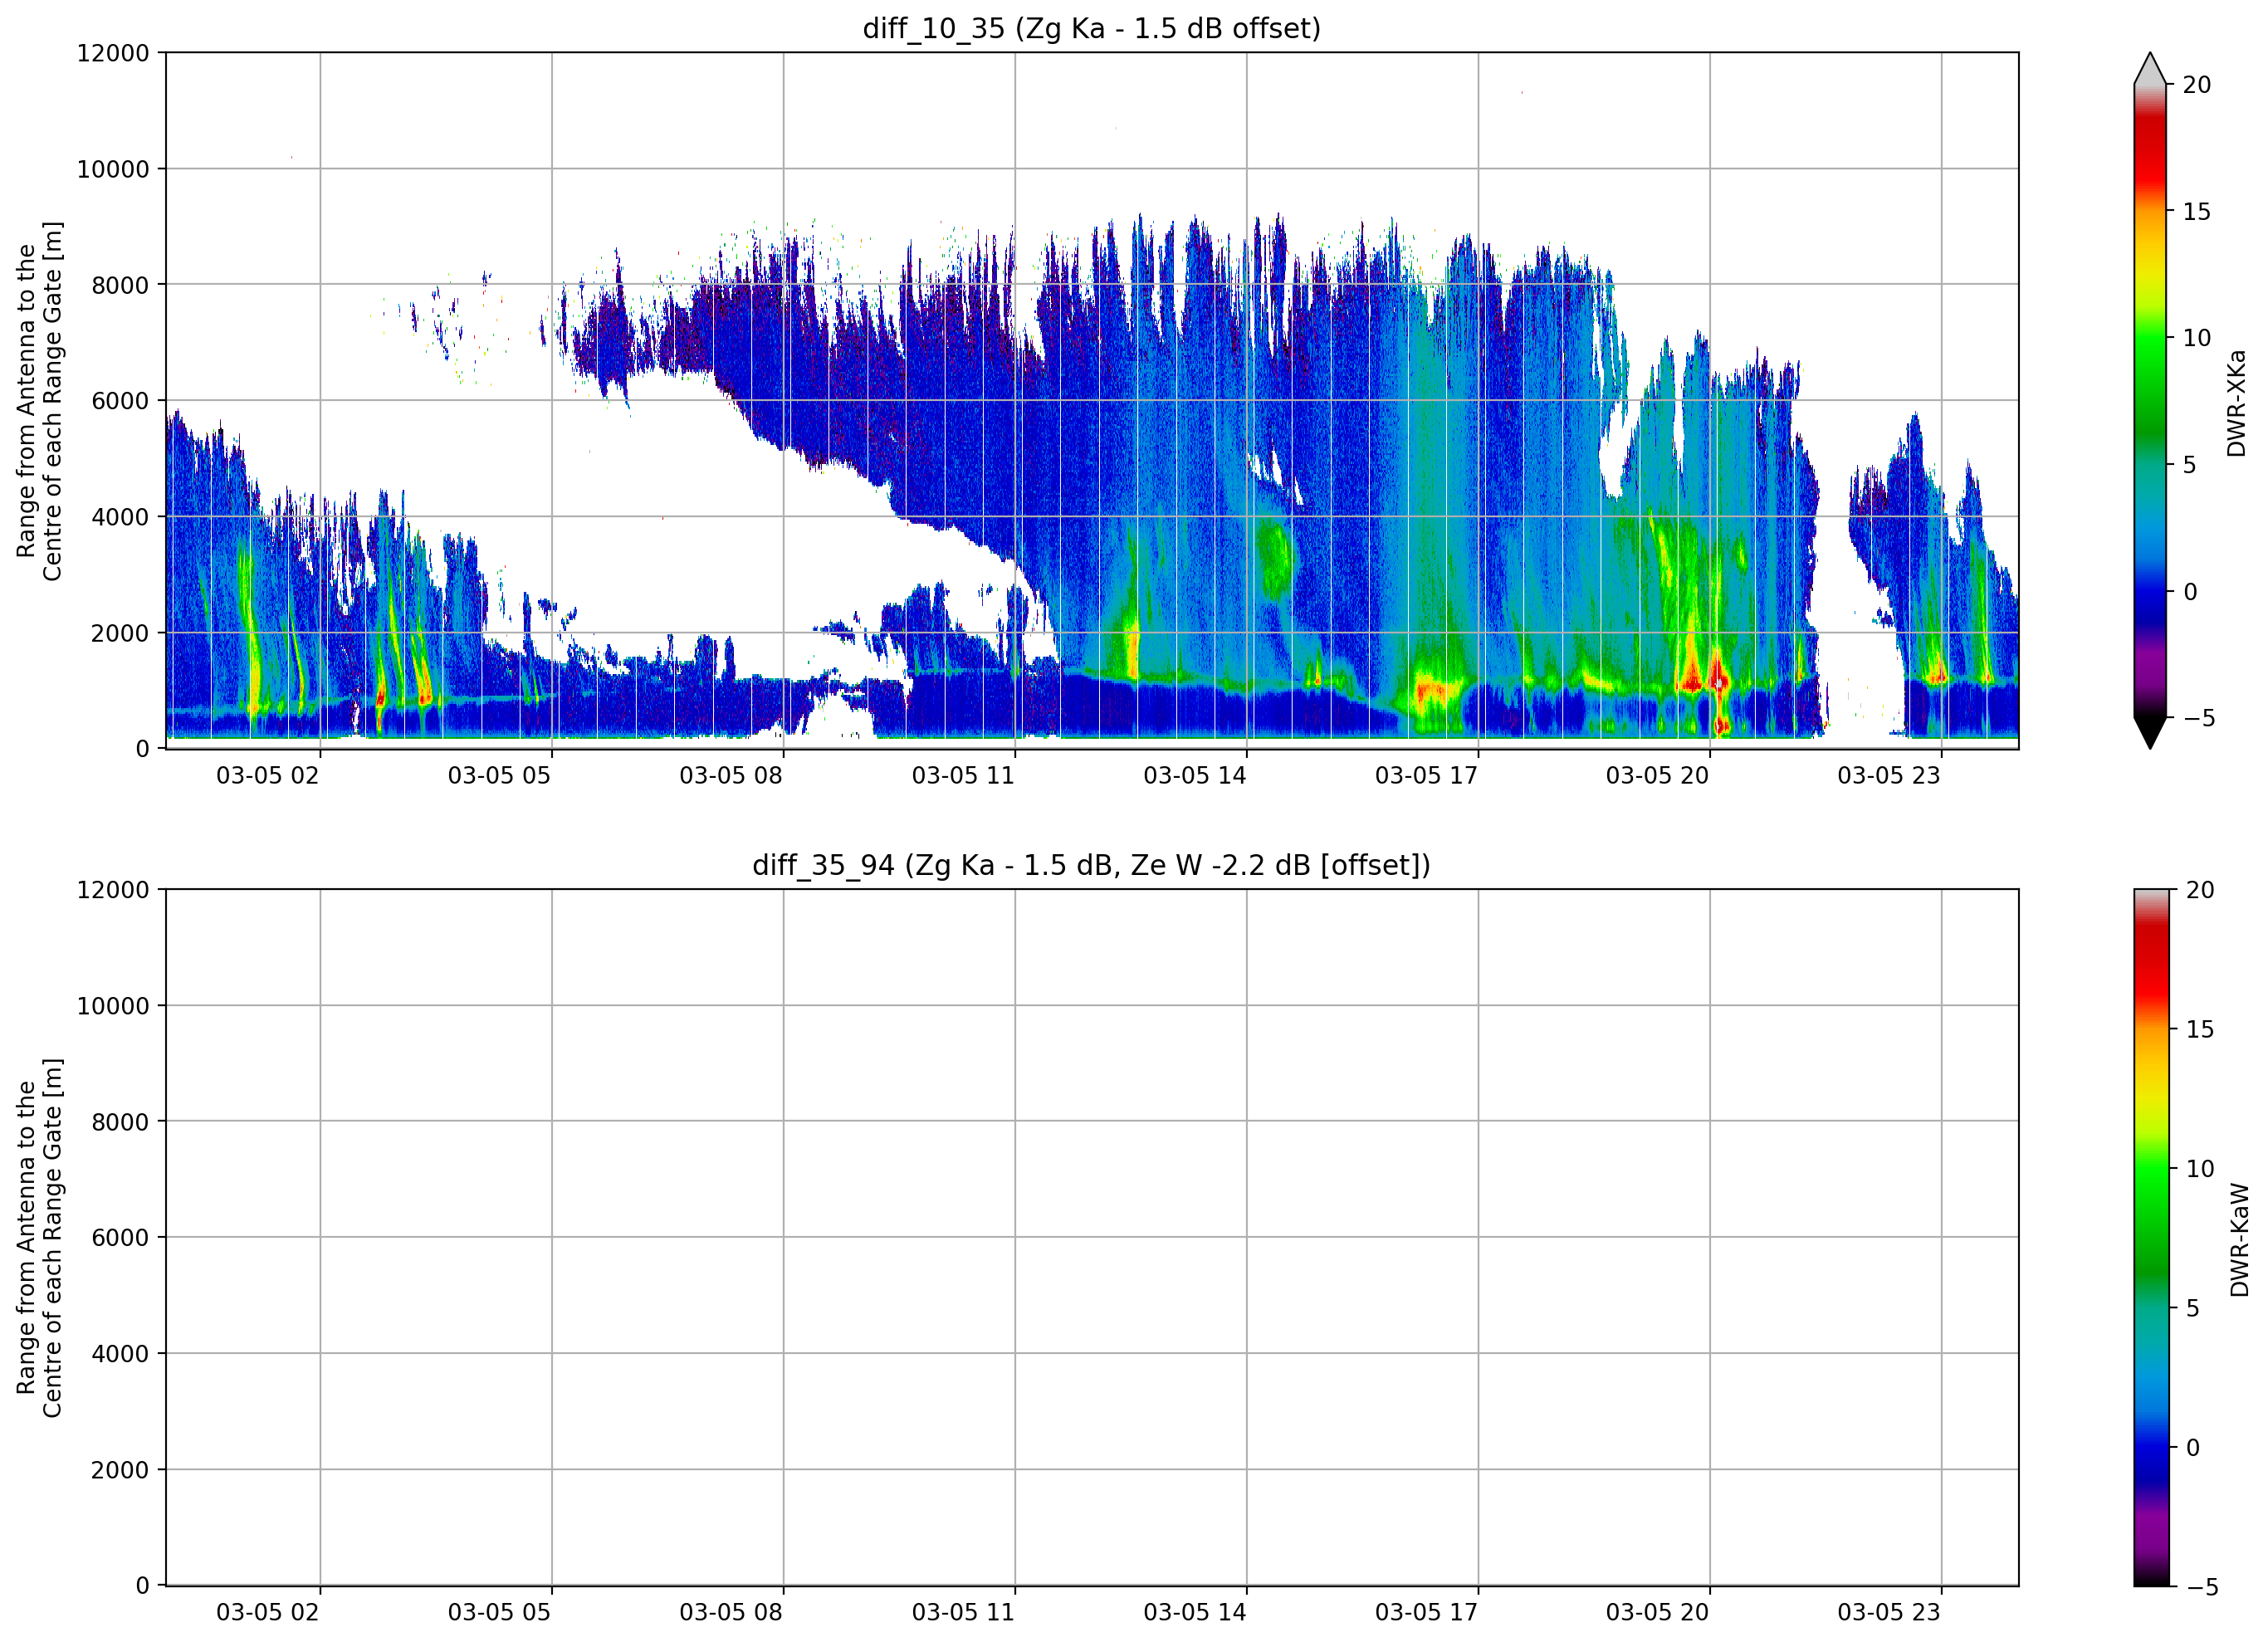Select red region of top colorbar
The width and height of the screenshot is (2268, 1642).
click(2150, 160)
